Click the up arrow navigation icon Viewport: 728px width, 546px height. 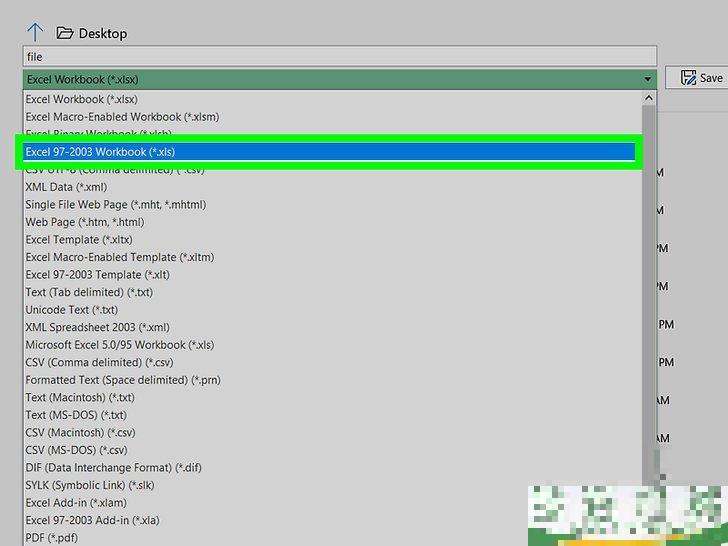coord(33,33)
